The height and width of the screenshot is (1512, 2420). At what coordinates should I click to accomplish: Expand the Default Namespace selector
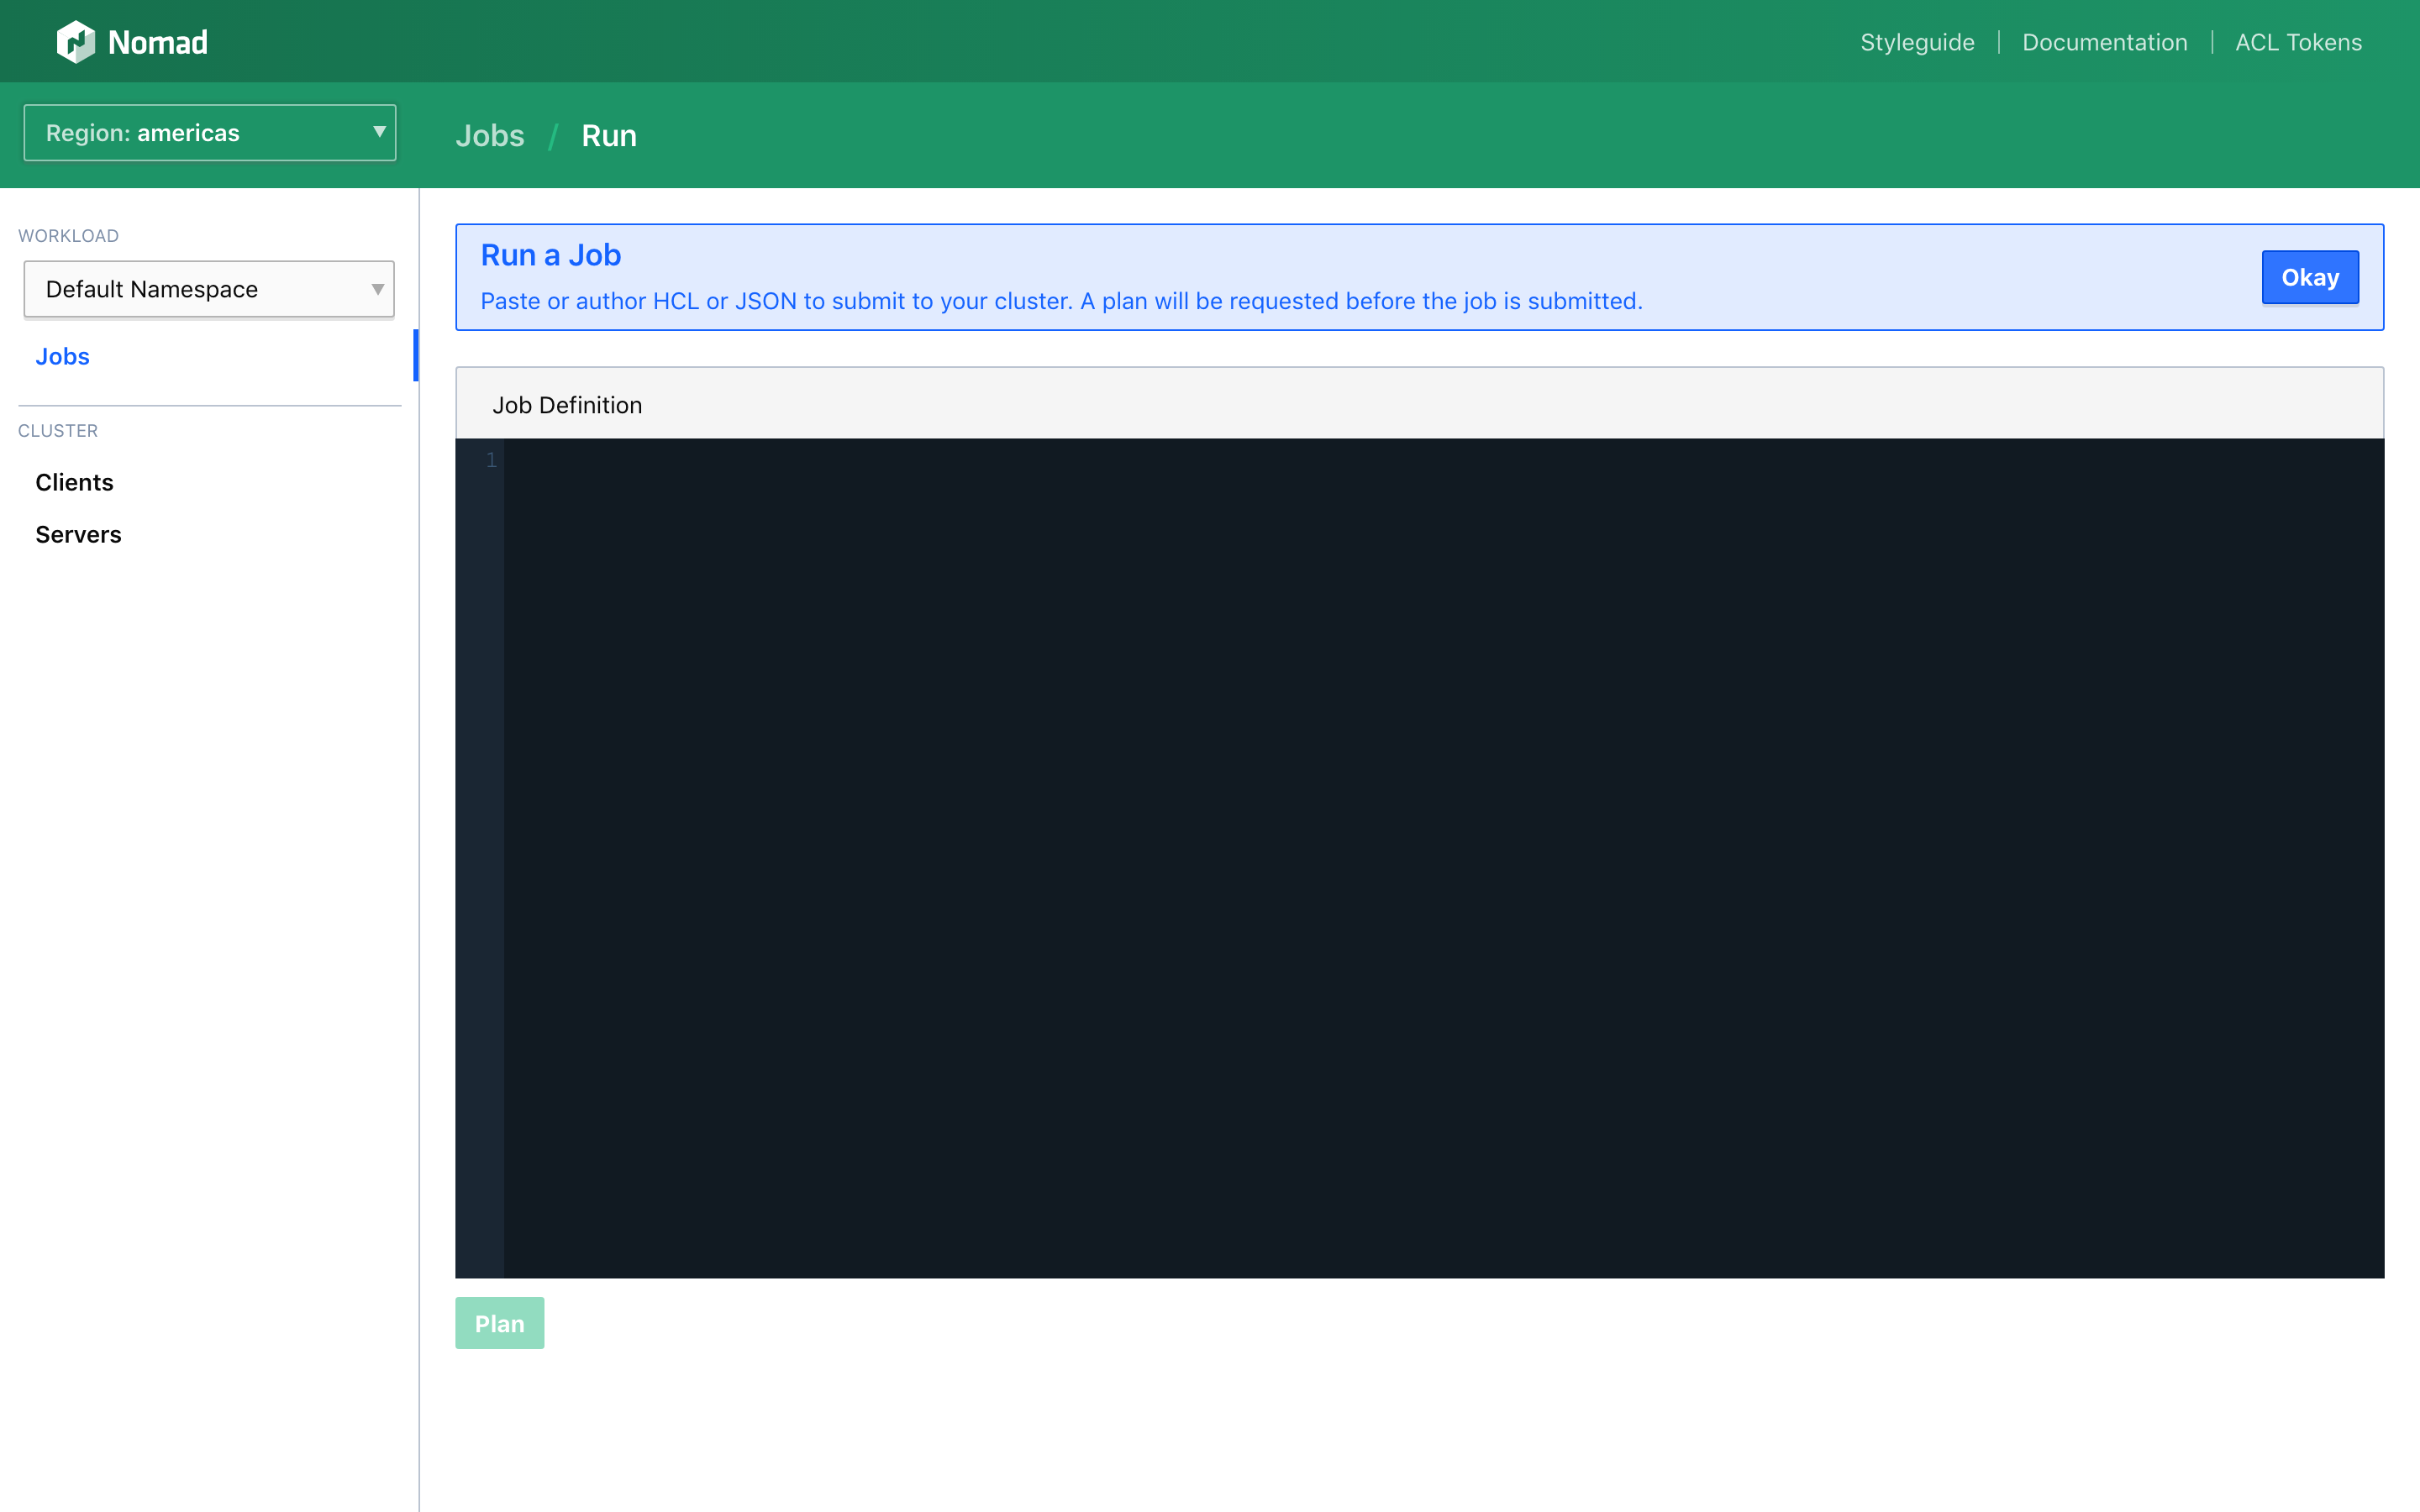(x=209, y=289)
